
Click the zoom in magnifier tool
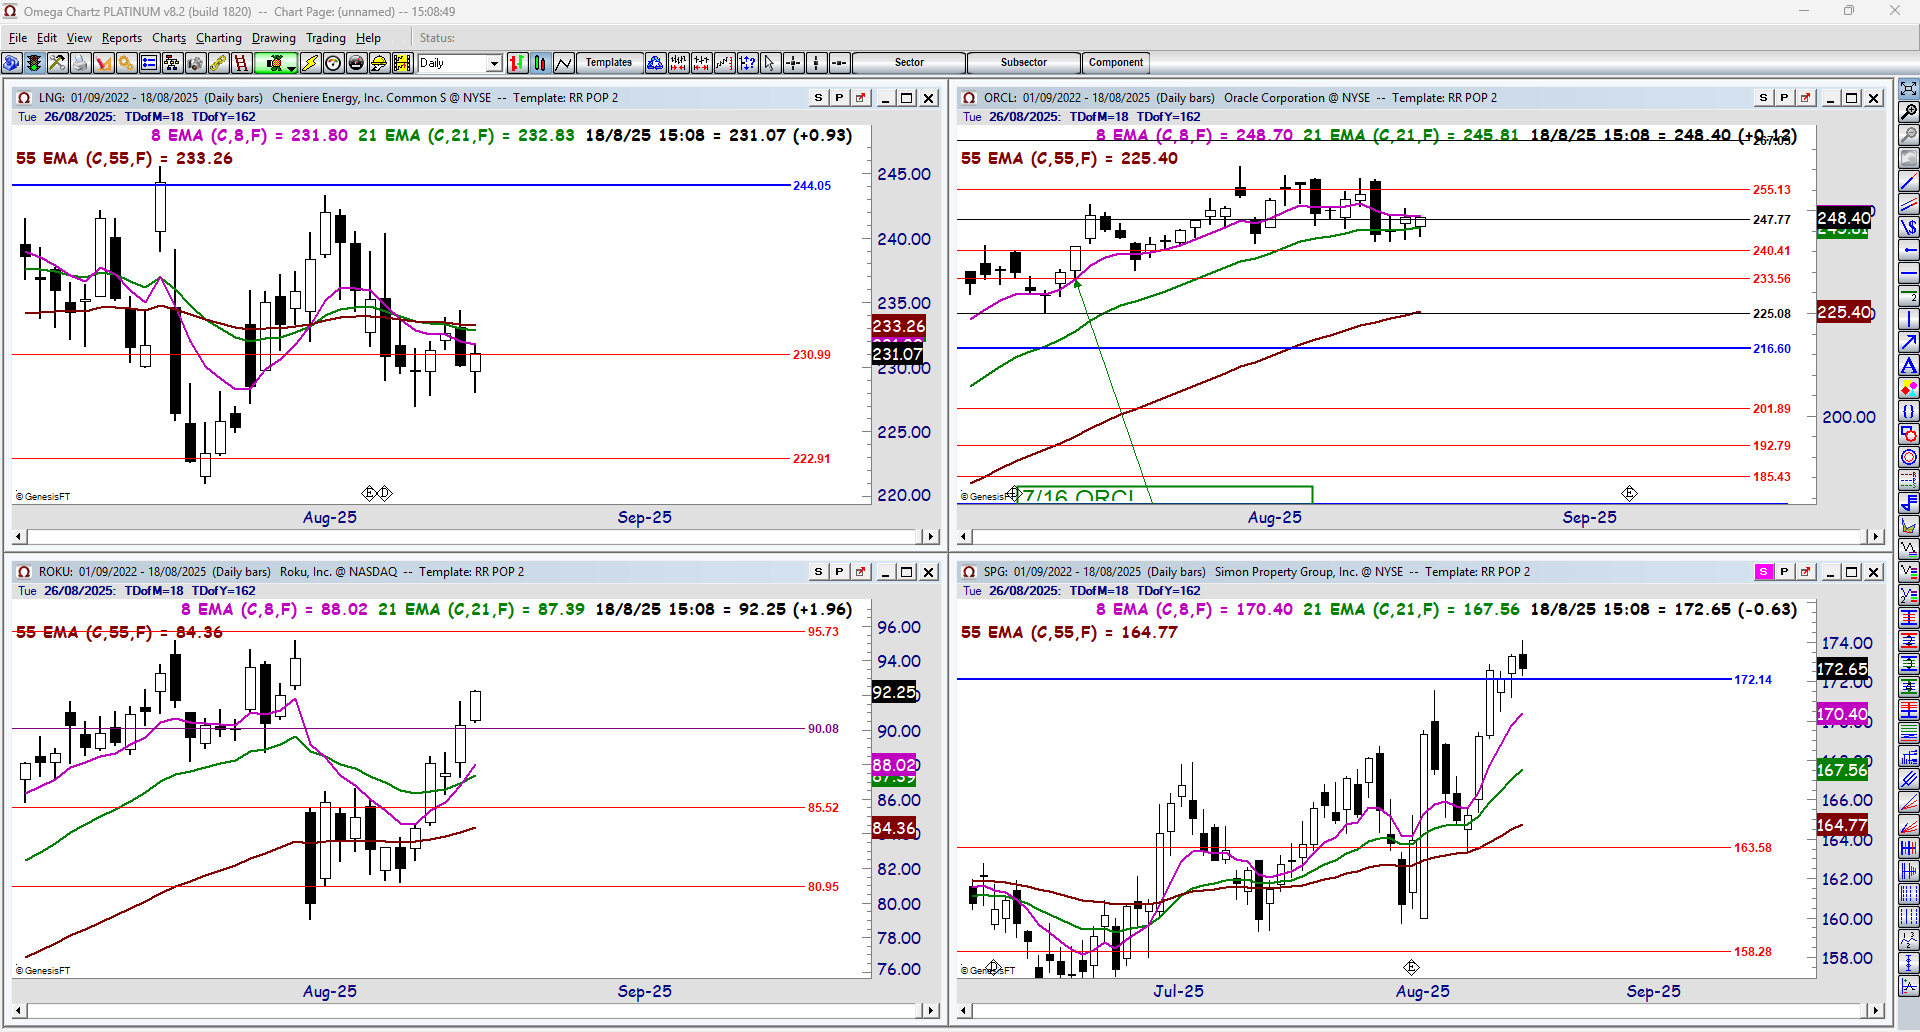[x=1909, y=112]
